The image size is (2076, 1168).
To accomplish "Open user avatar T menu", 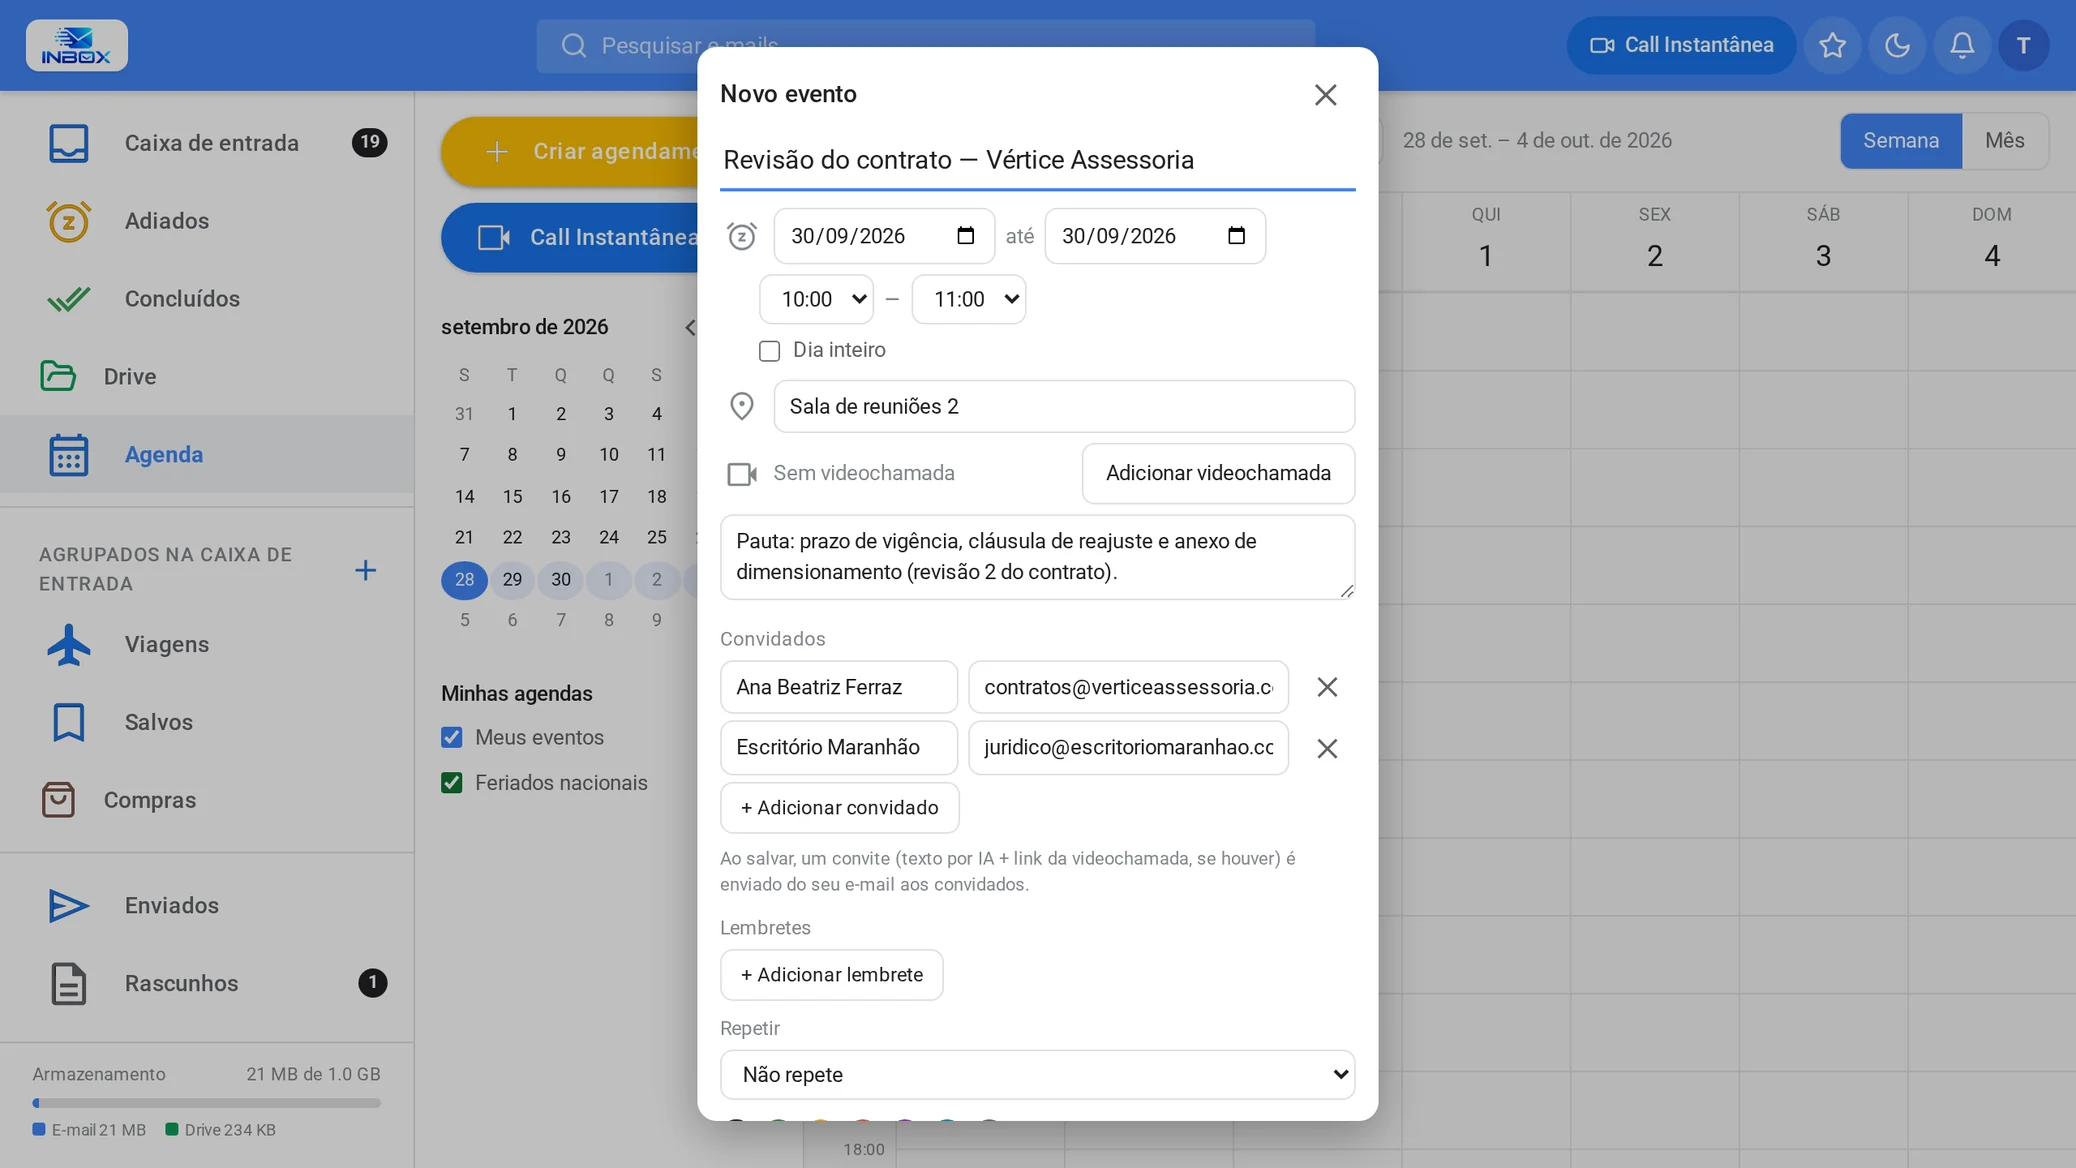I will tap(2024, 45).
